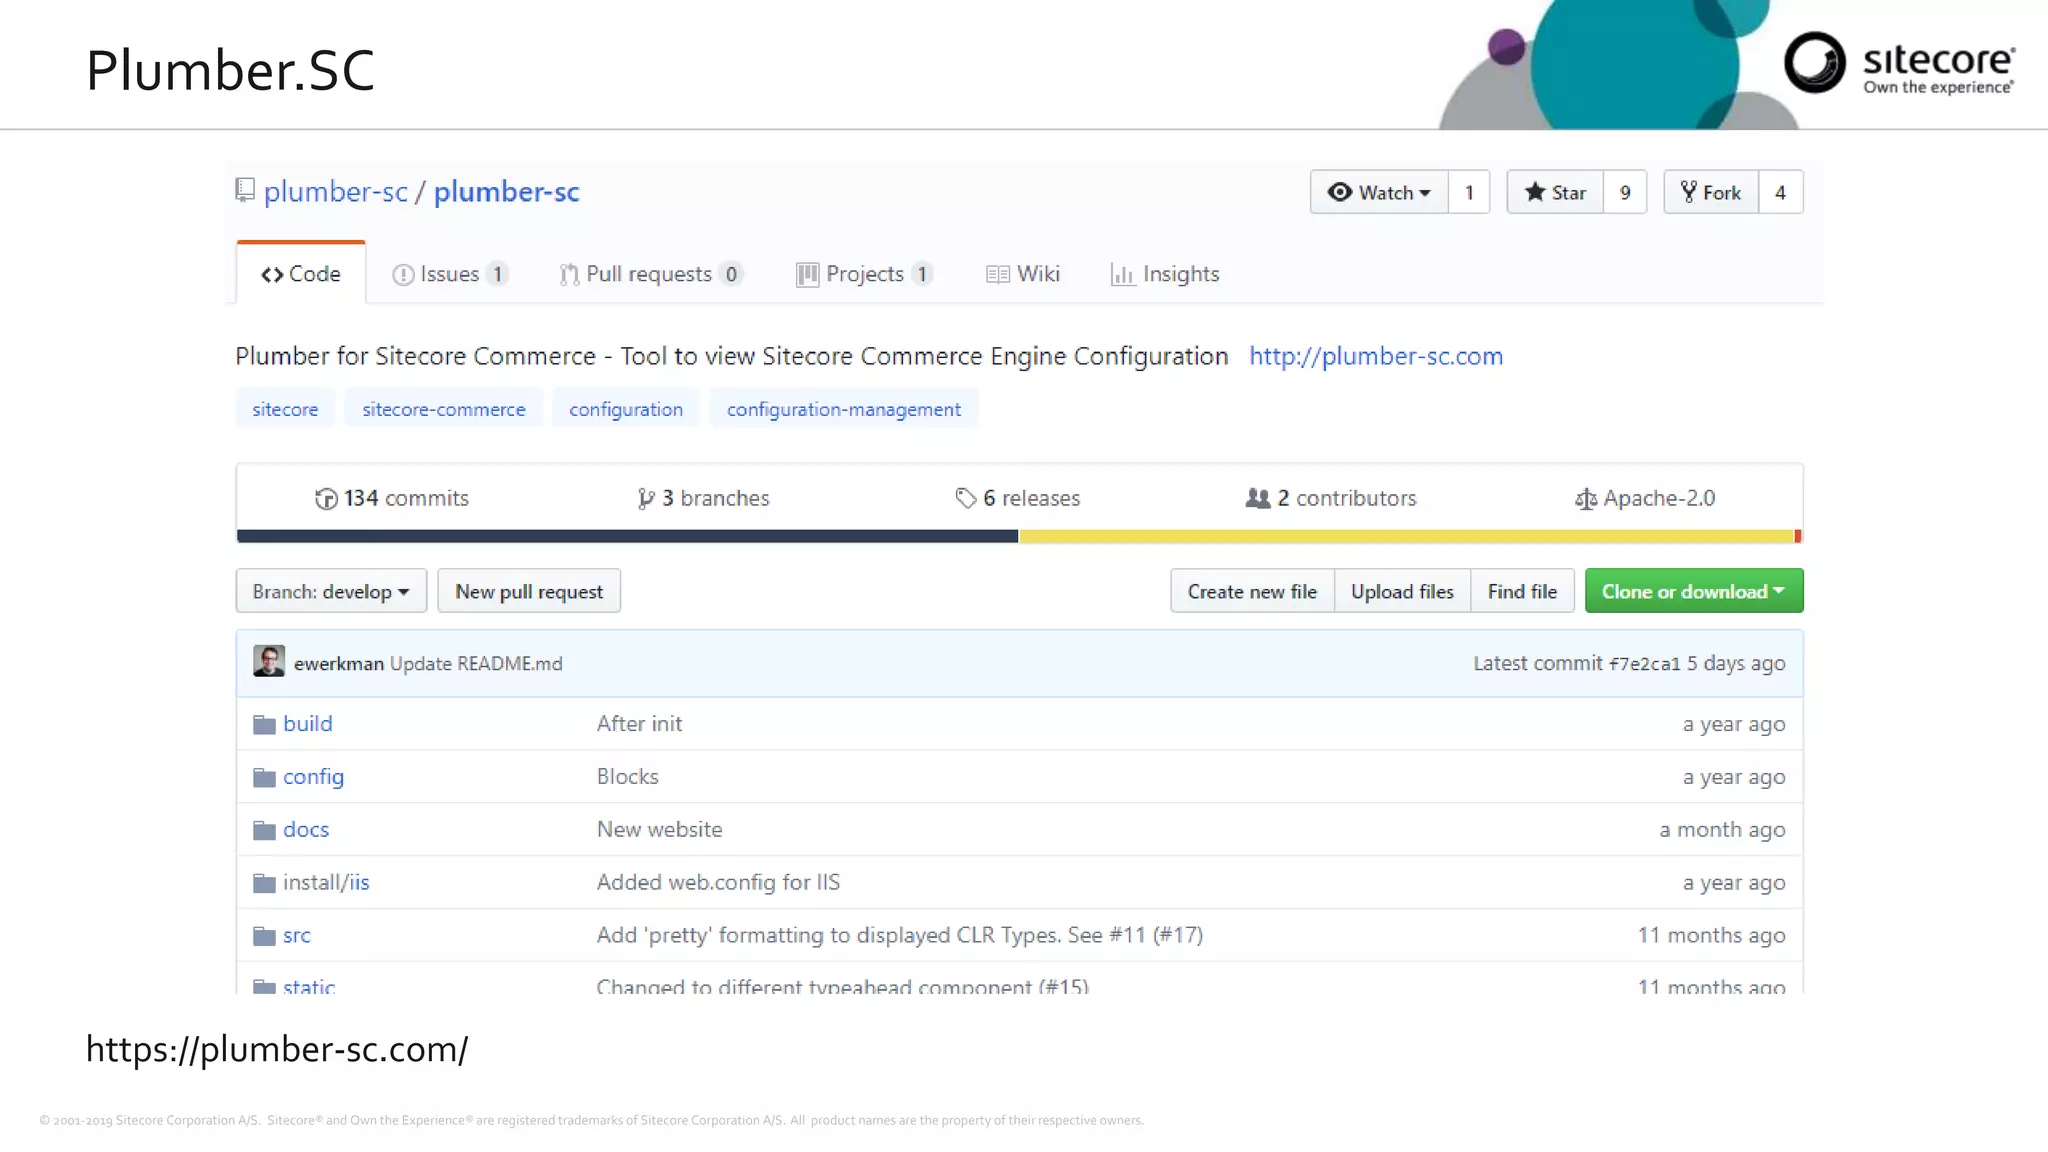
Task: Expand the Branch: develop selector
Action: pos(331,591)
